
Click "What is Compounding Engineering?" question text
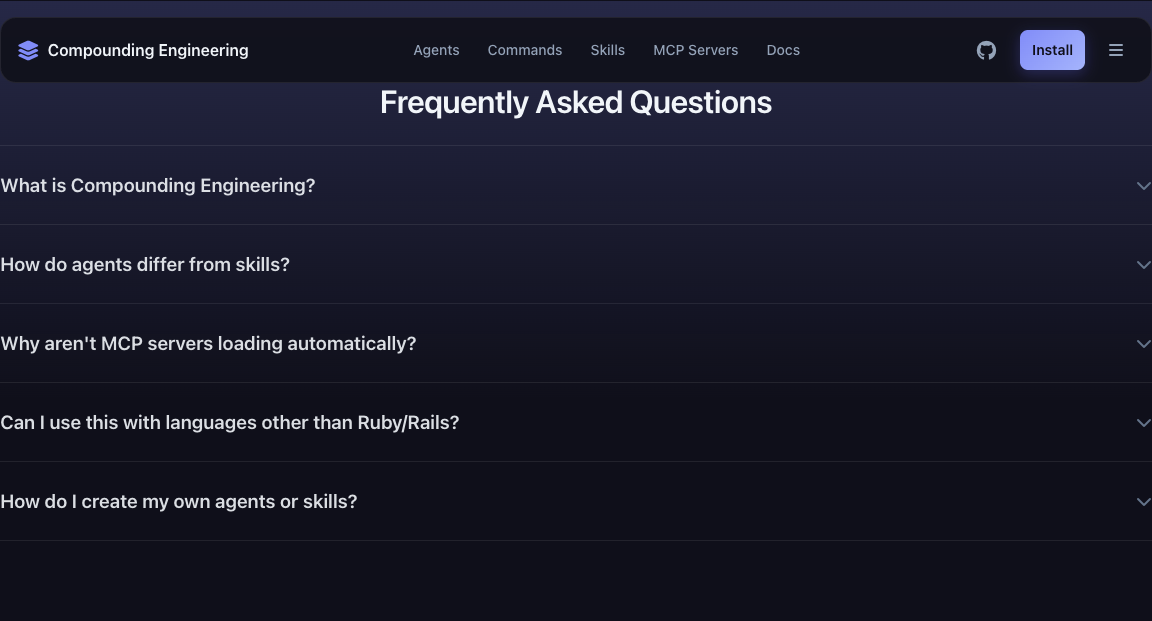[158, 186]
